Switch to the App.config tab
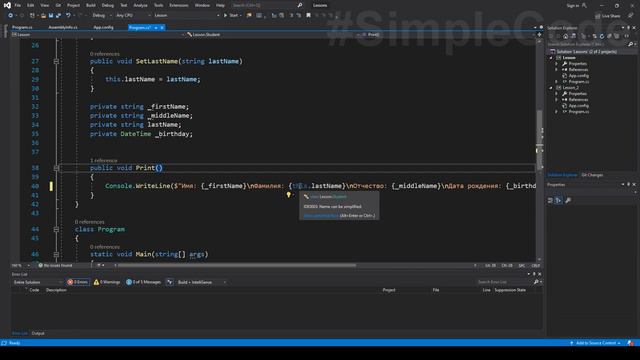Image resolution: width=640 pixels, height=360 pixels. (103, 27)
